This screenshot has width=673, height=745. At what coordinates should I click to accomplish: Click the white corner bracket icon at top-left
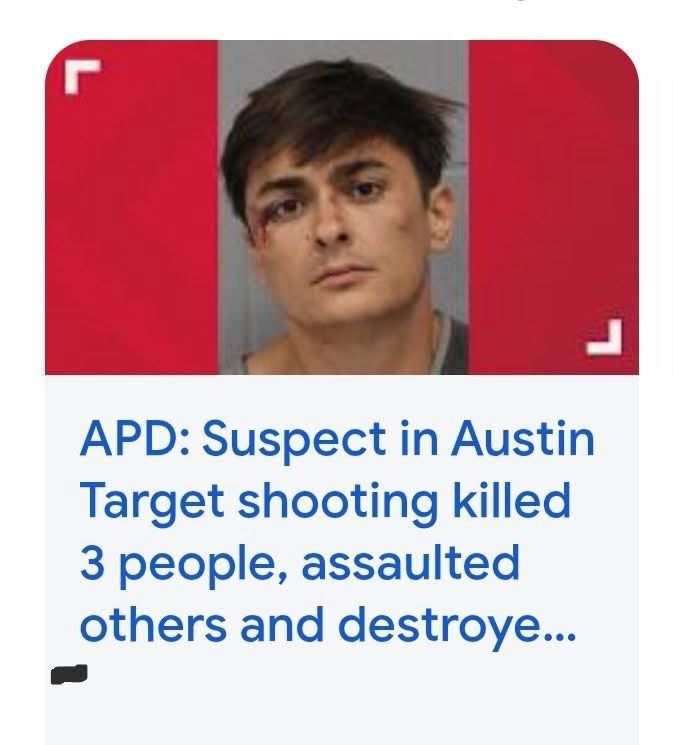pyautogui.click(x=82, y=76)
